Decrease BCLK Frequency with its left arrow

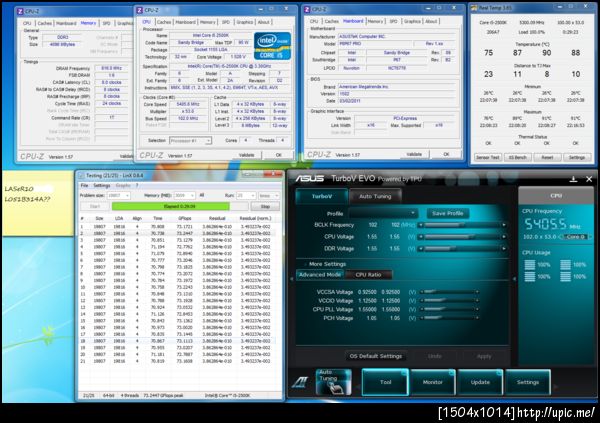click(421, 225)
